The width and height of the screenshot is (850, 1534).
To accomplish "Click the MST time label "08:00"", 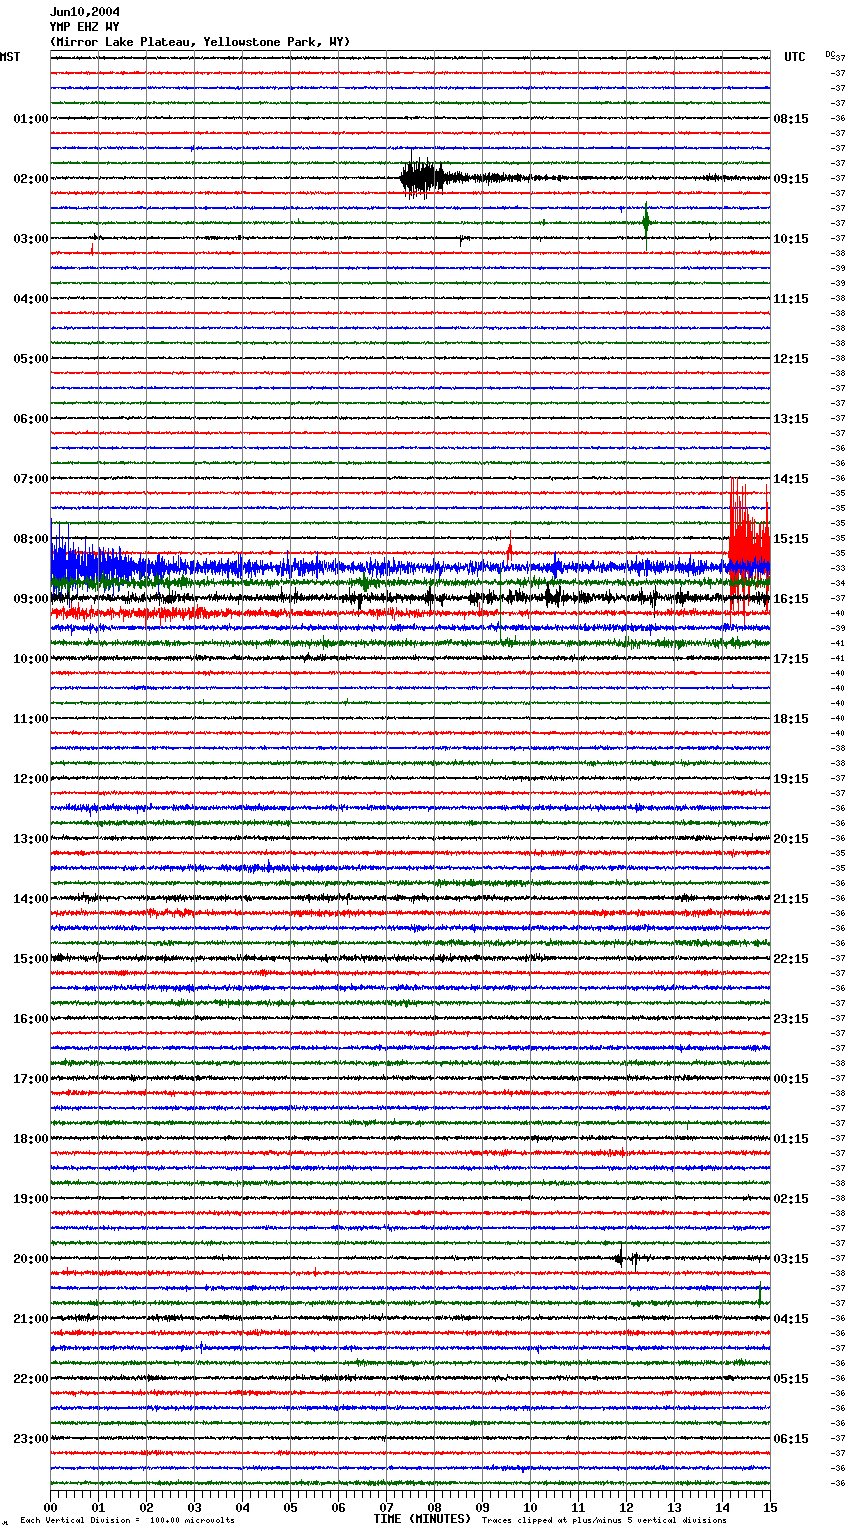I will click(x=31, y=539).
